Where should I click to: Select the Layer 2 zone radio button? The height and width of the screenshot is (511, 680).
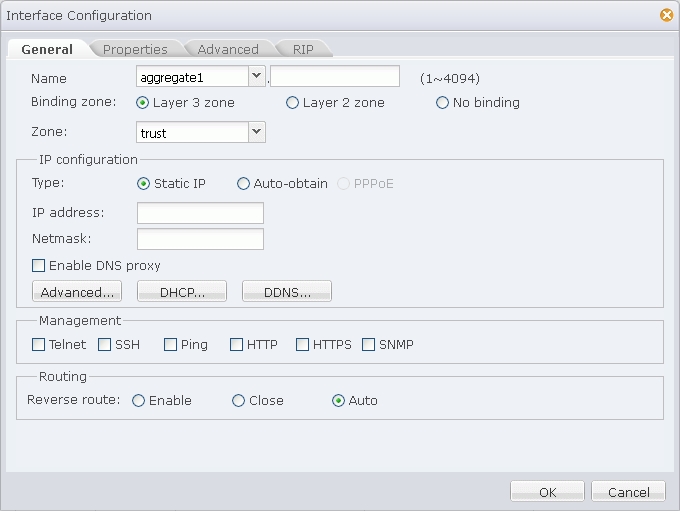pyautogui.click(x=292, y=103)
